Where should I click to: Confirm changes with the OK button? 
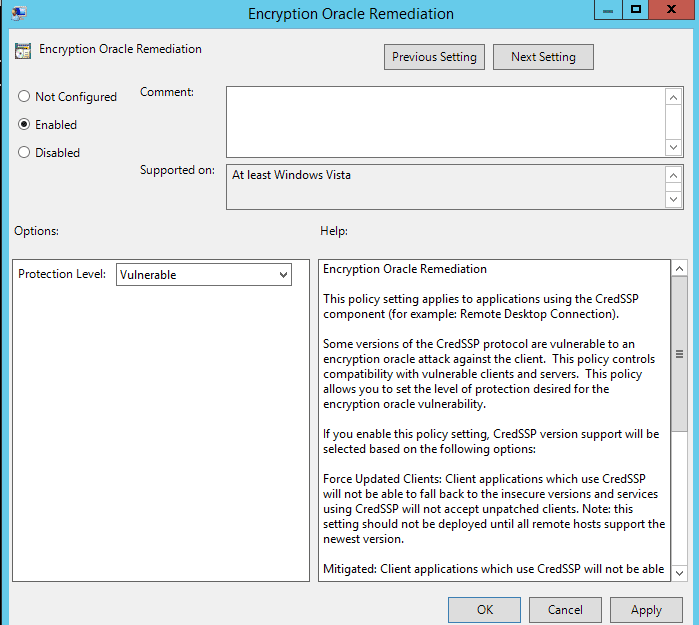(x=484, y=609)
